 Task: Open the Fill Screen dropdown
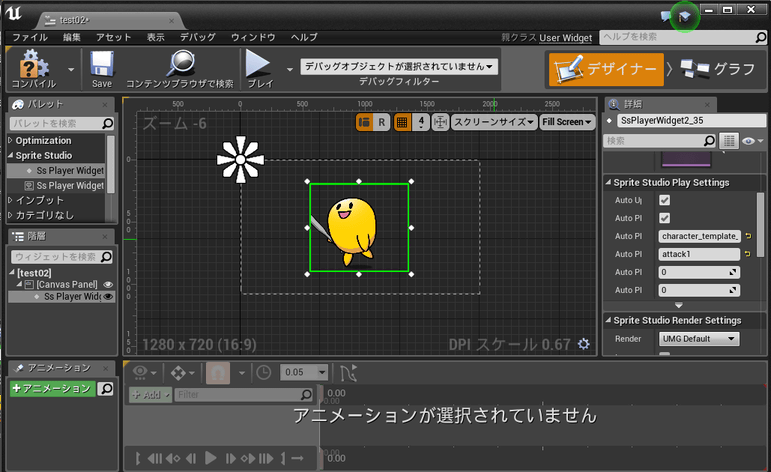click(x=567, y=122)
